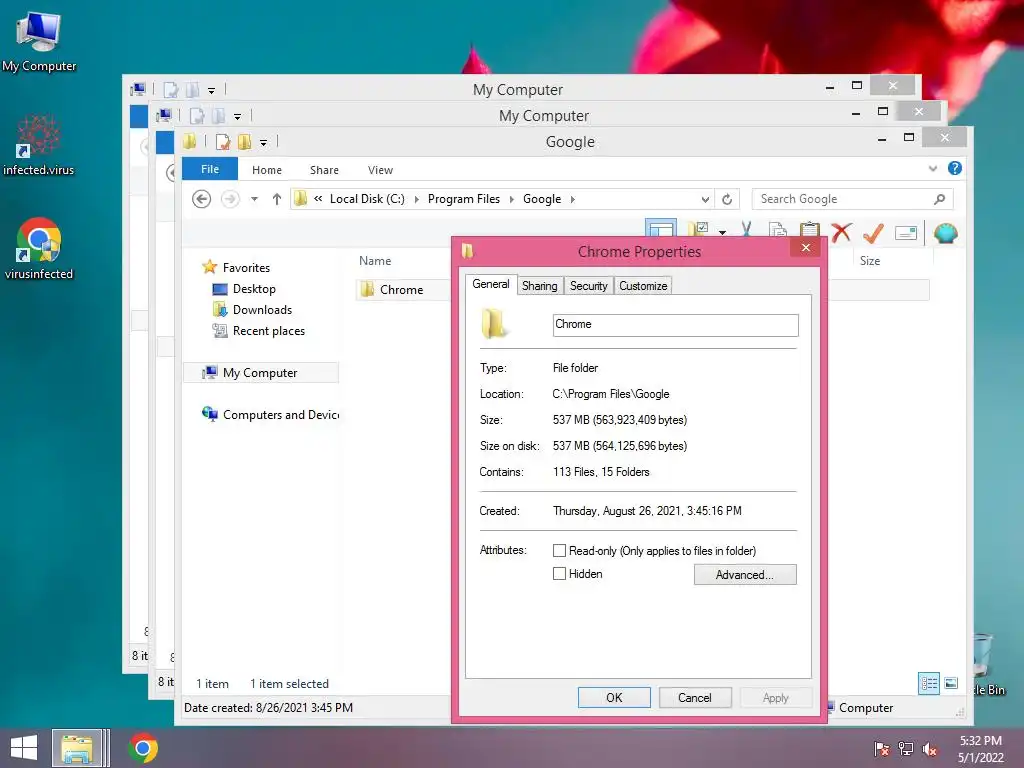Open the recent locations dropdown arrow

(x=254, y=199)
